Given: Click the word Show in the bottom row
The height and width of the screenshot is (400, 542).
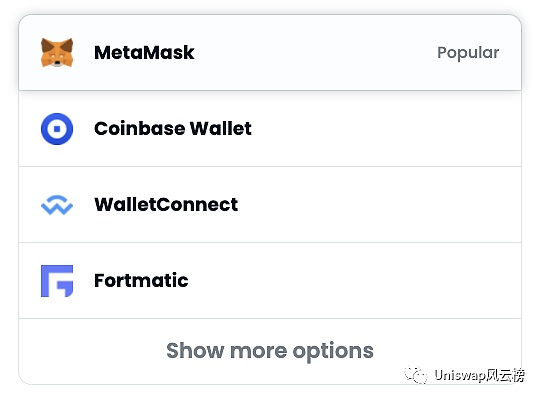Looking at the screenshot, I should [x=195, y=351].
